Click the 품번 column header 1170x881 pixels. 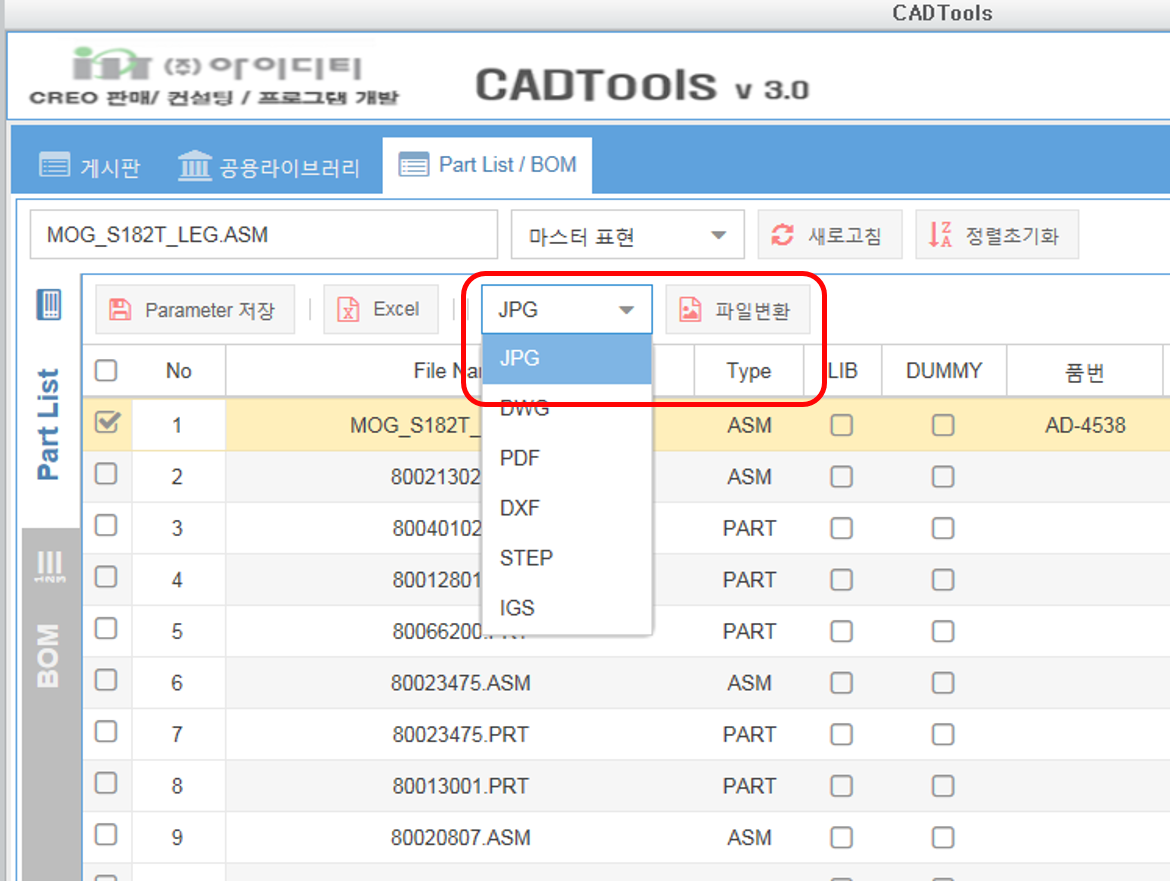point(1084,371)
